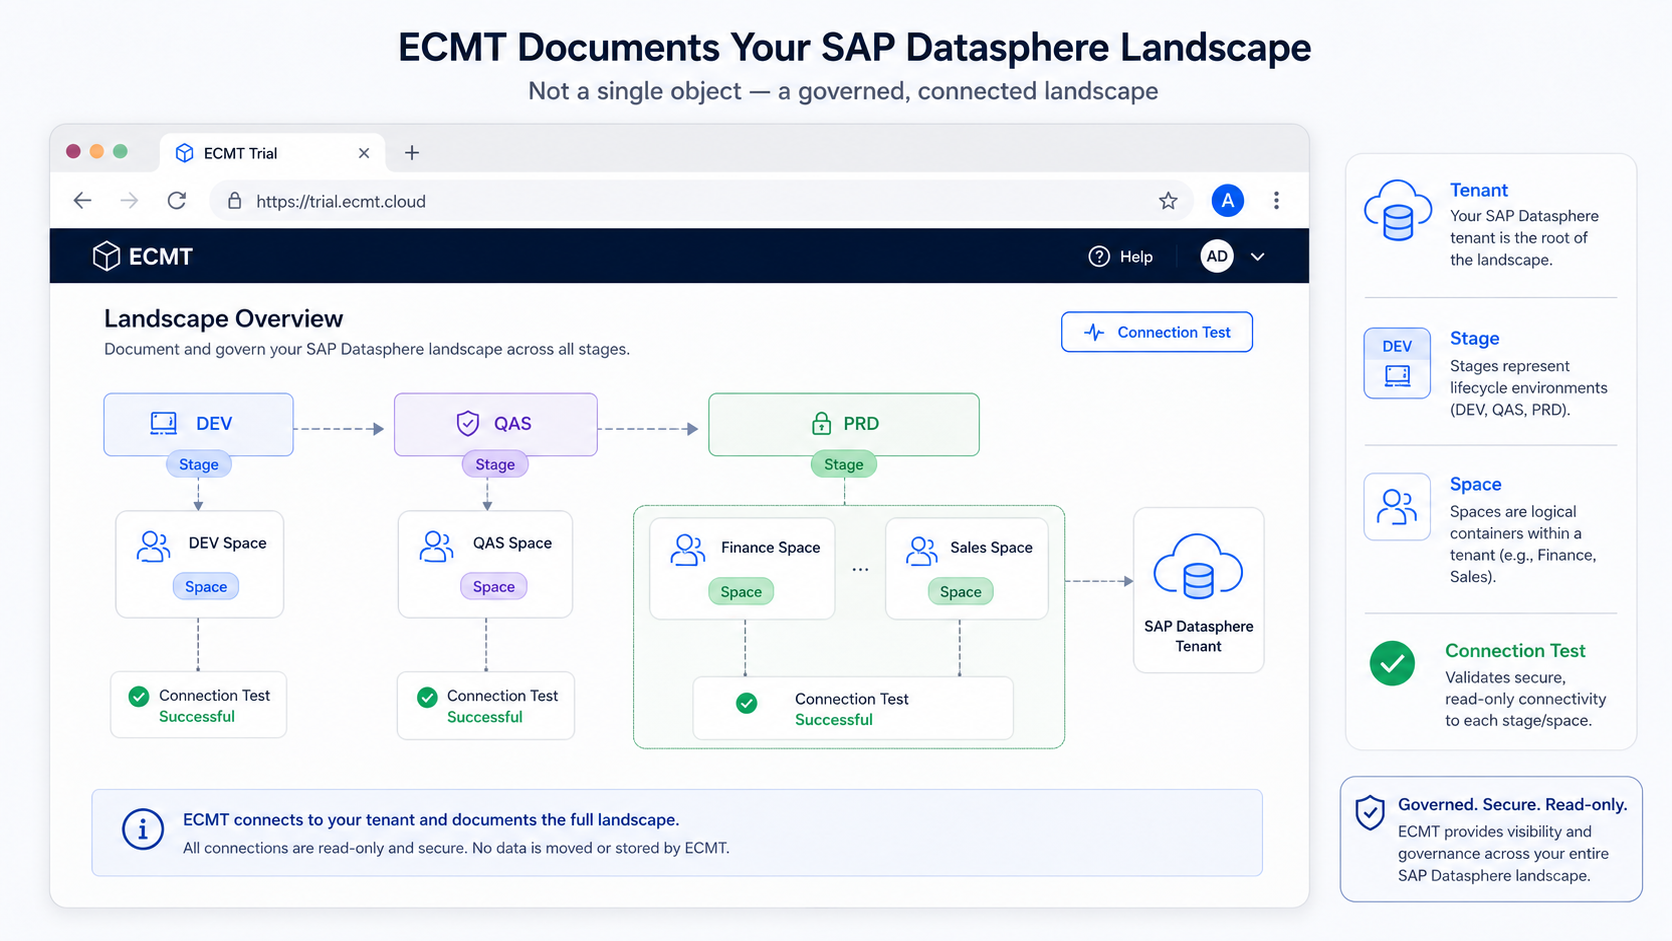Screen dimensions: 1672x941
Task: Click the padlock icon in address bar
Action: pos(235,201)
